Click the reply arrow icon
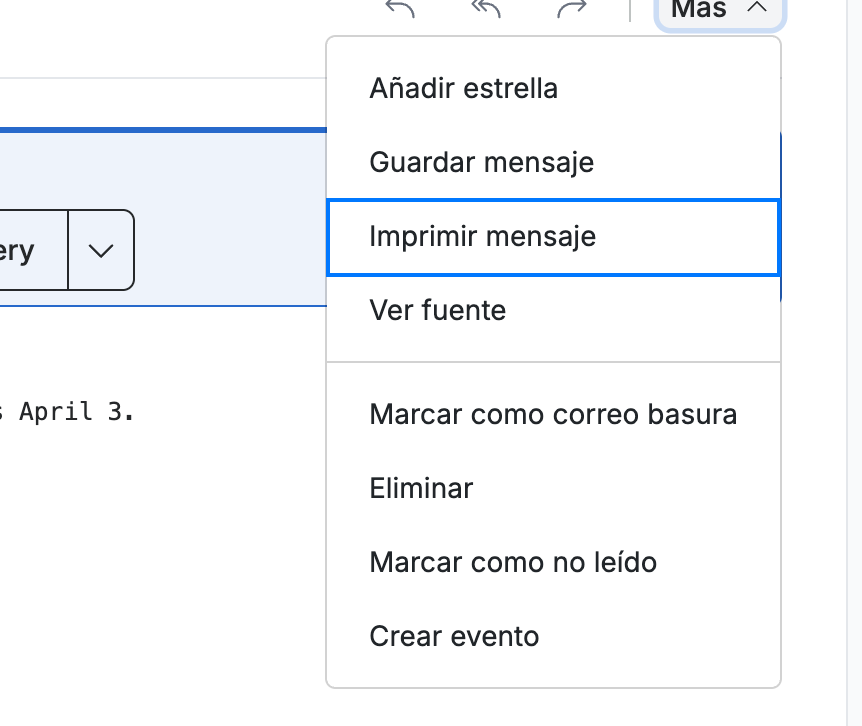 click(x=400, y=8)
